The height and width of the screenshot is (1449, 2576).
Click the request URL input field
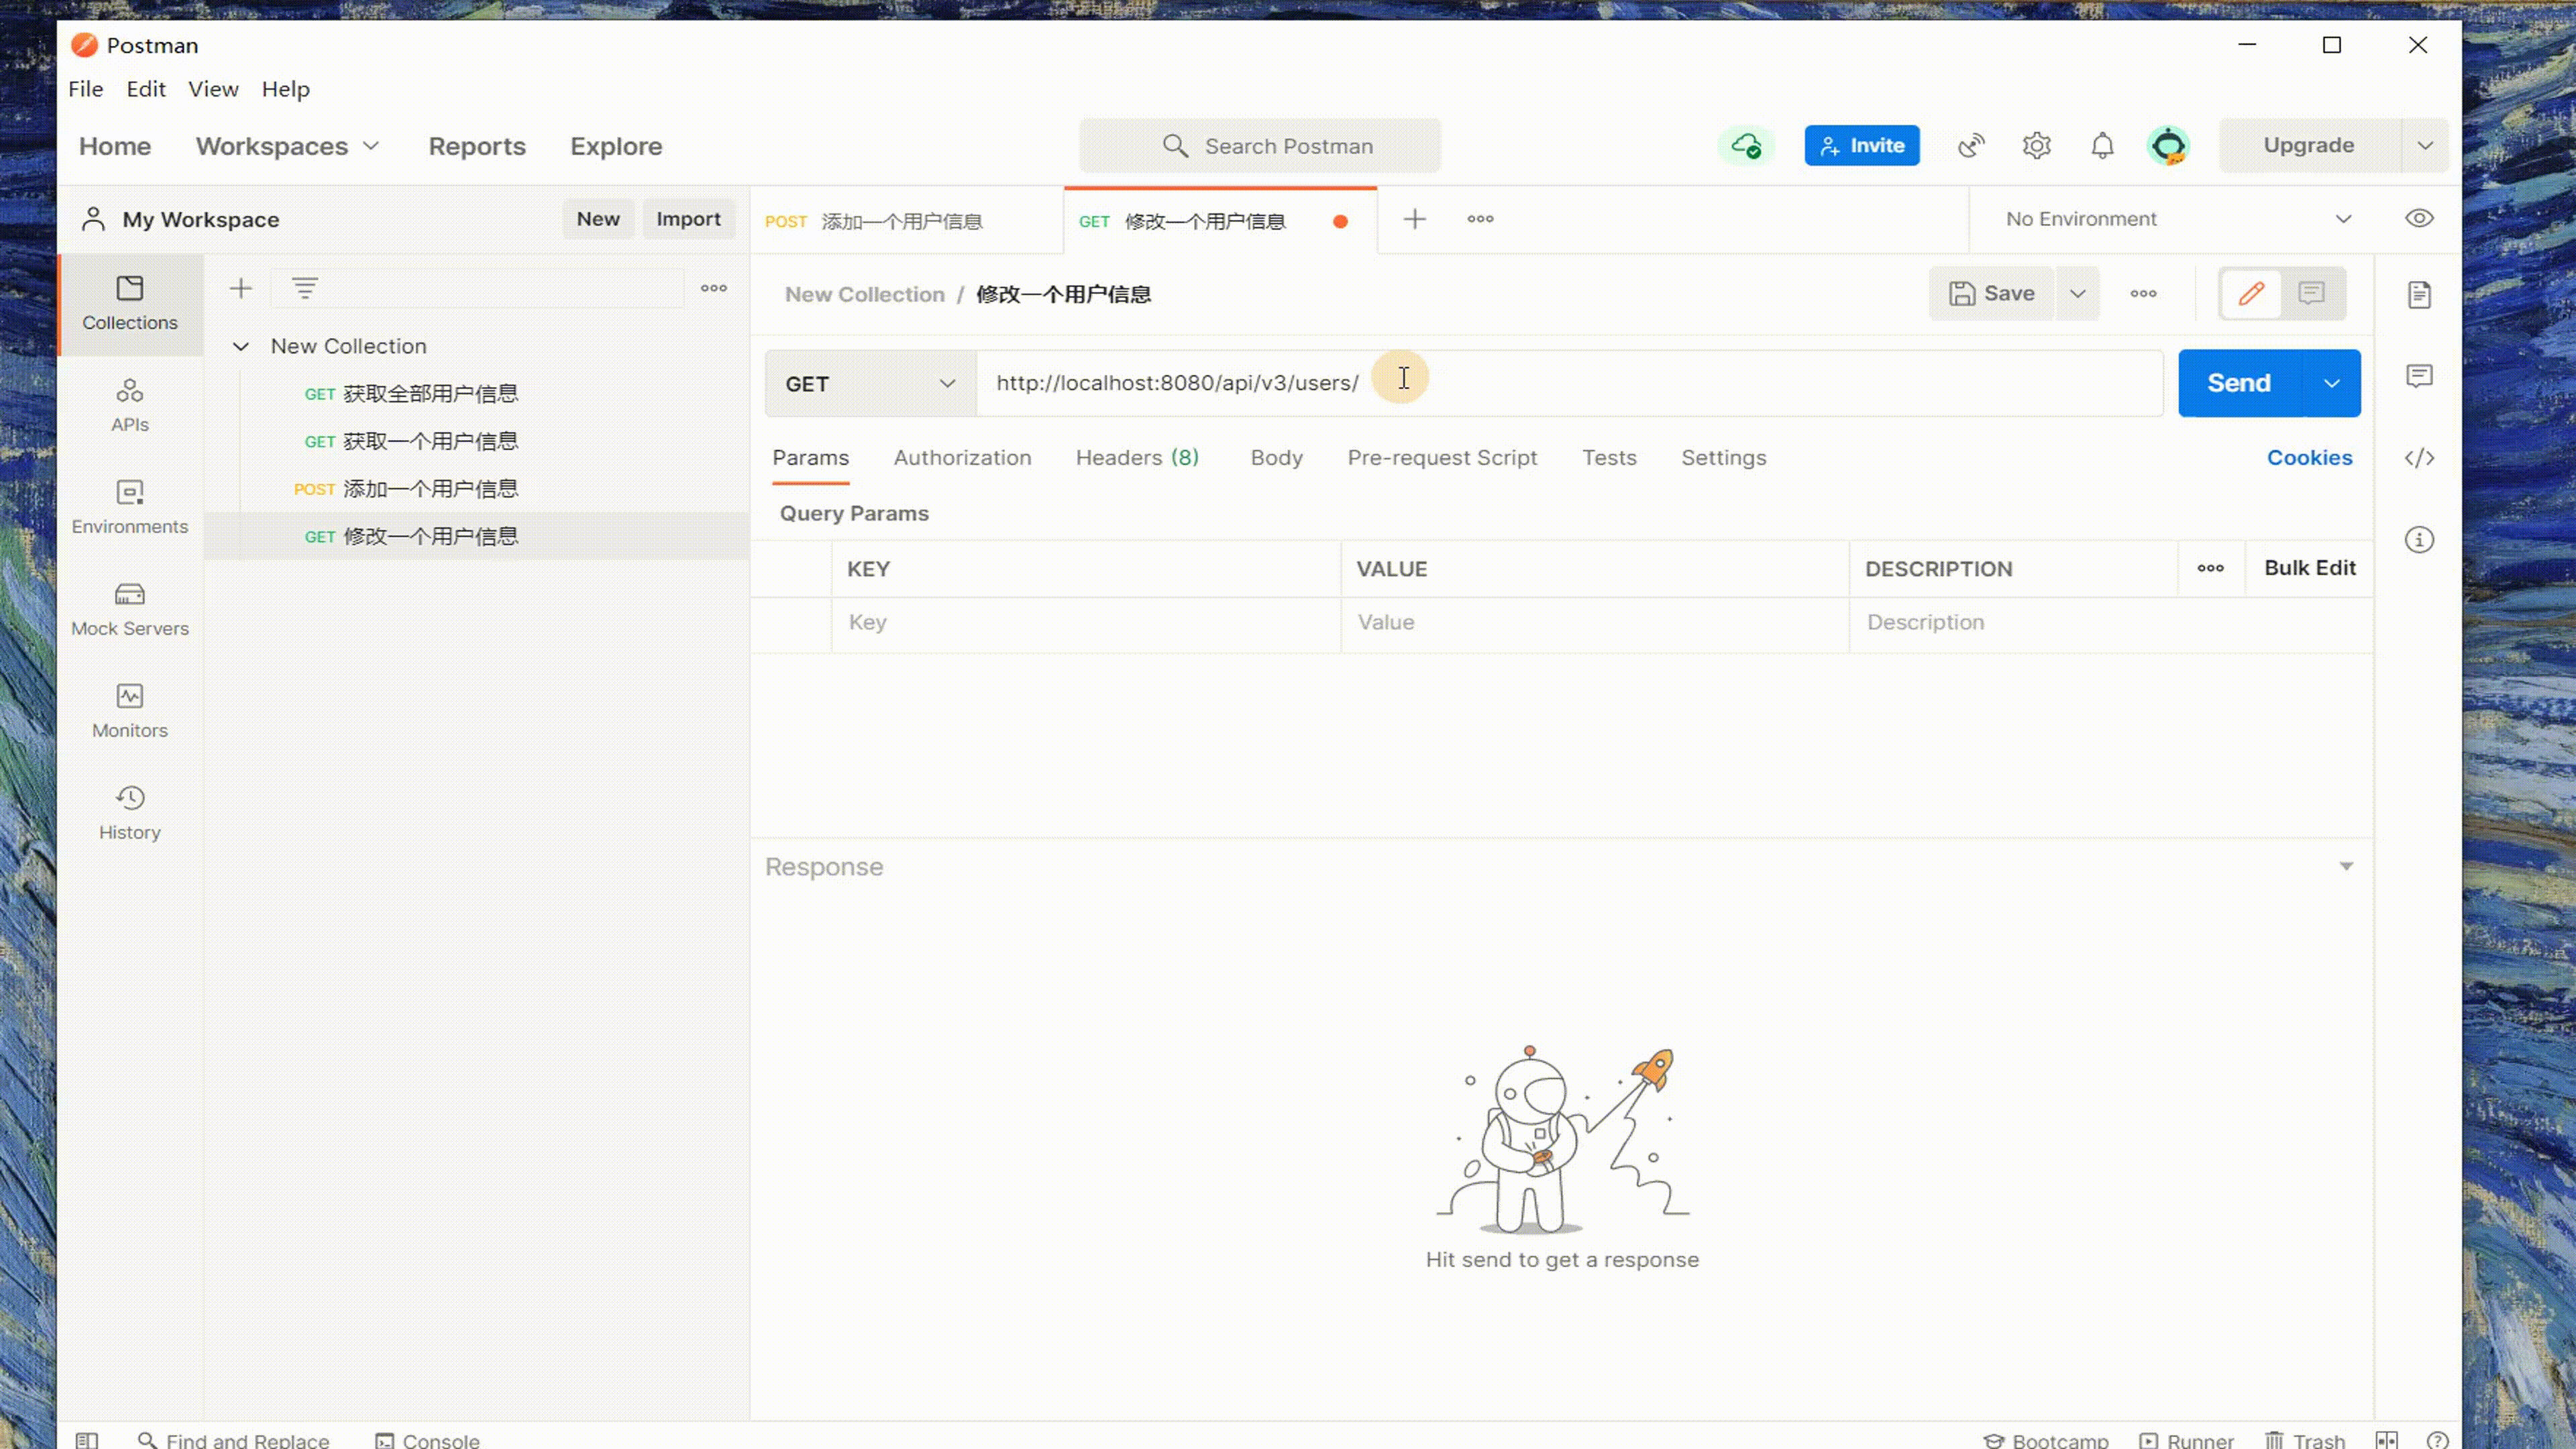click(x=1570, y=383)
